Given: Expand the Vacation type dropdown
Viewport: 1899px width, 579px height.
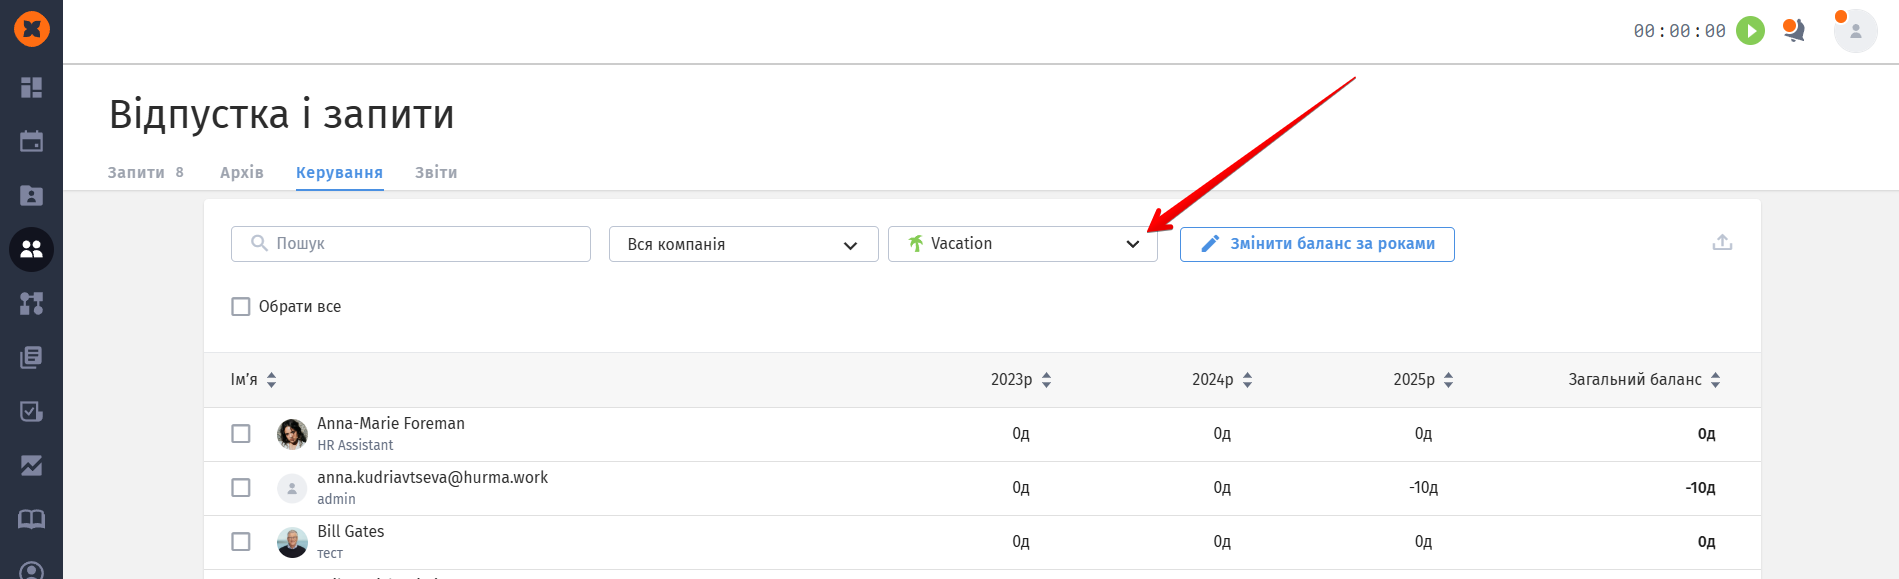Looking at the screenshot, I should coord(1022,244).
